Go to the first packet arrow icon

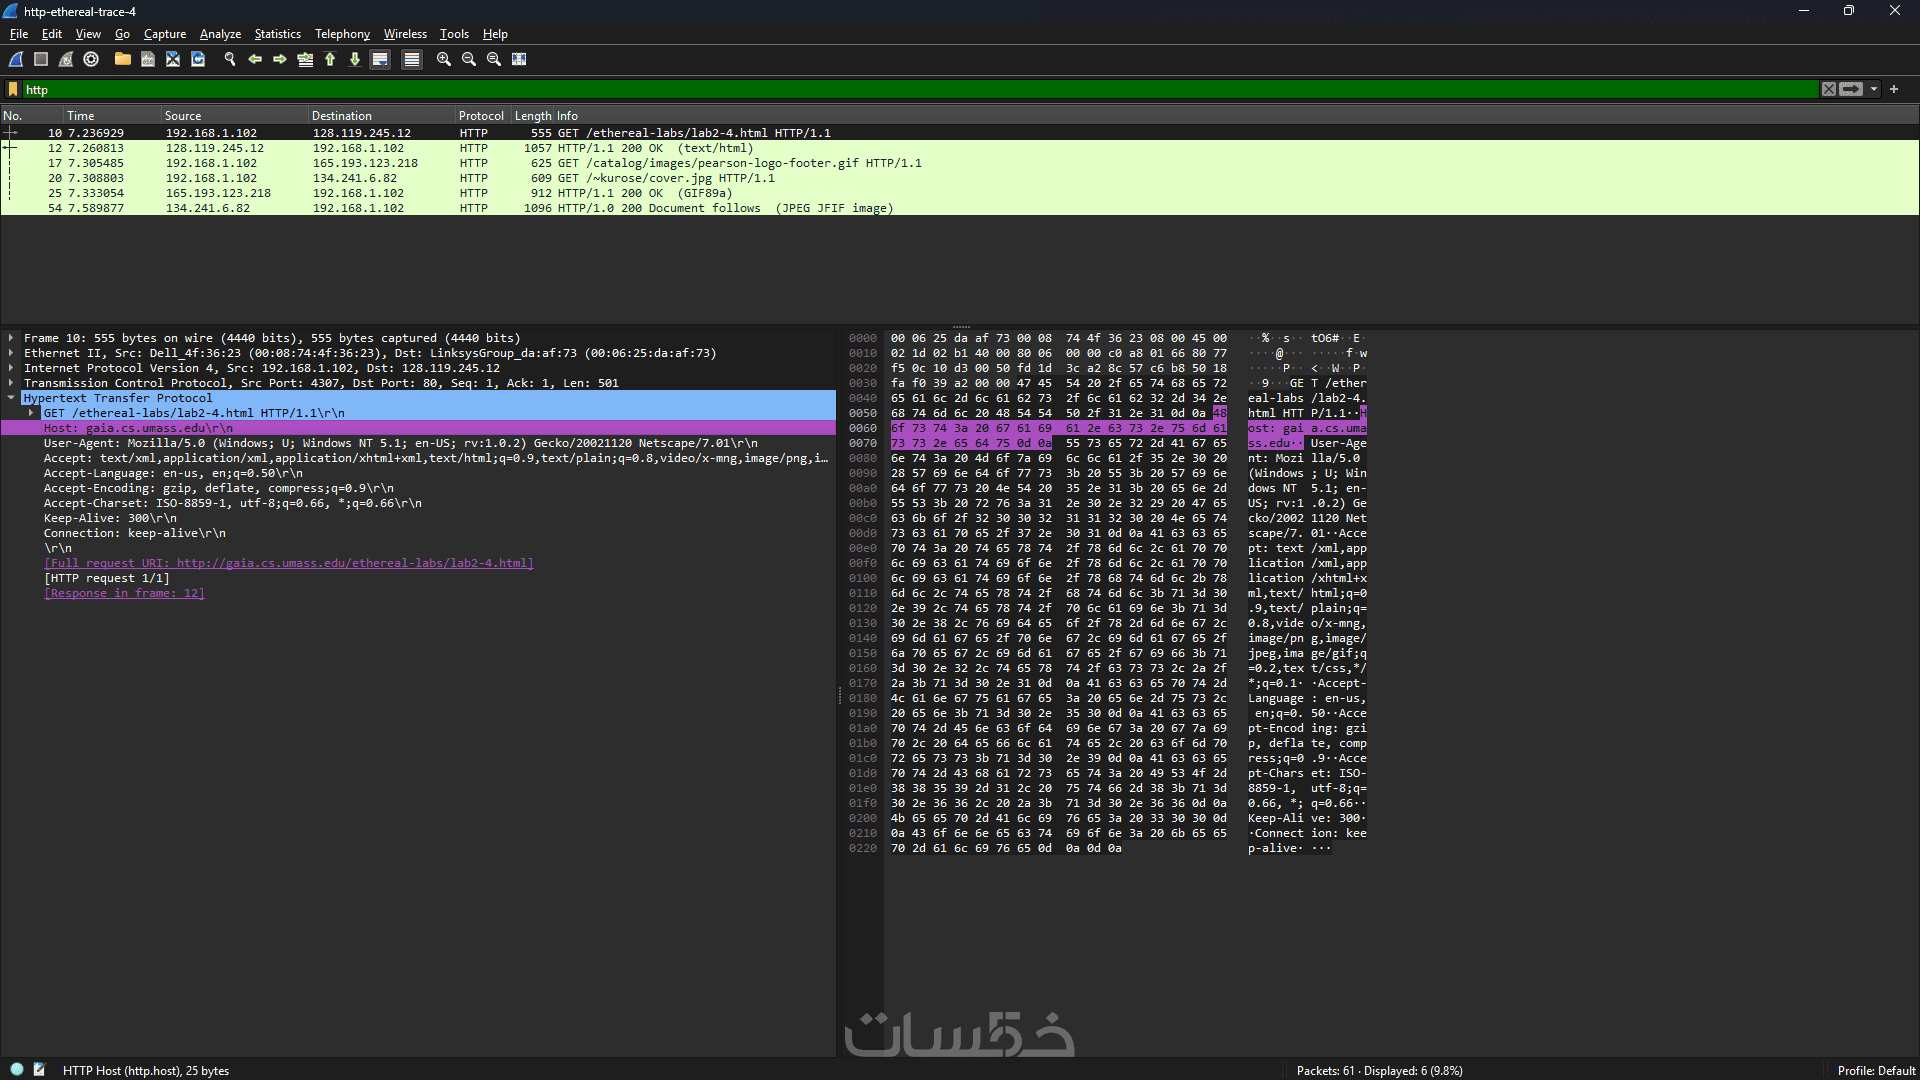click(x=330, y=59)
